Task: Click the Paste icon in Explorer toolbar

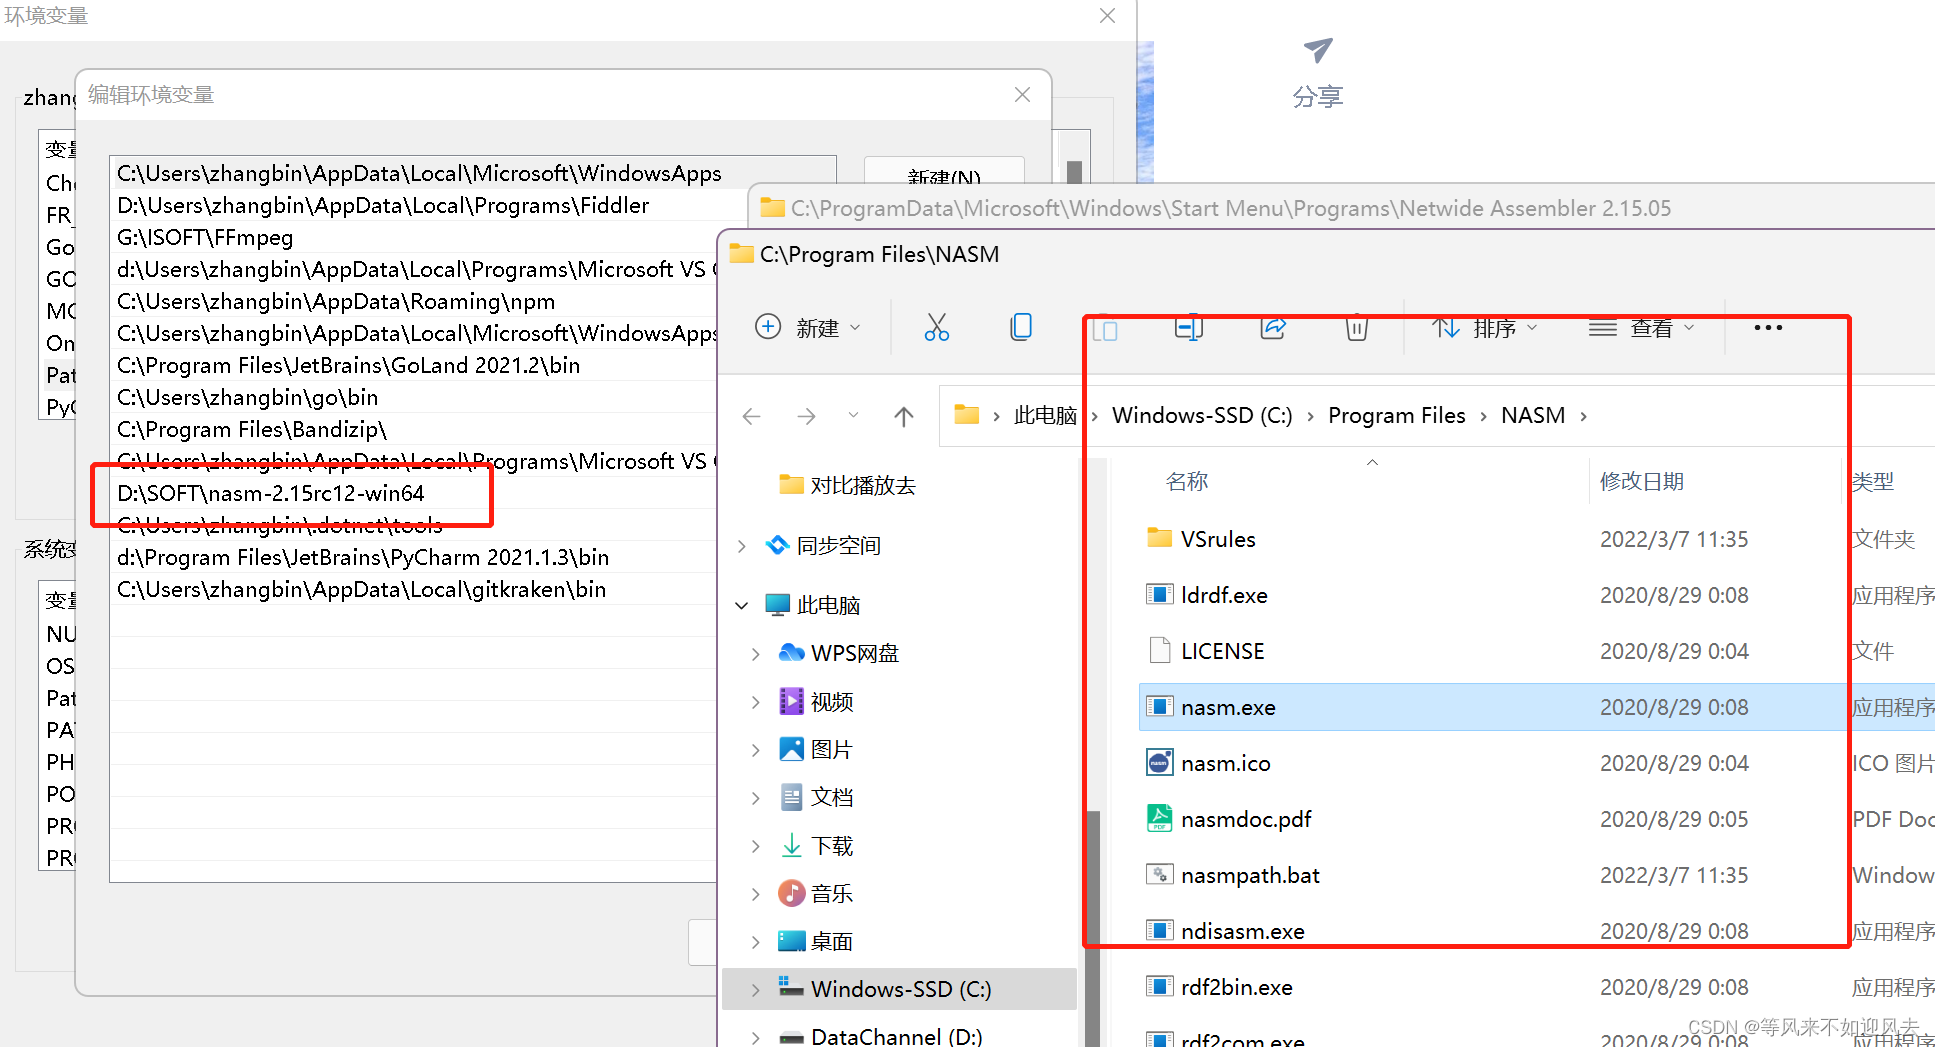Action: [x=1105, y=327]
